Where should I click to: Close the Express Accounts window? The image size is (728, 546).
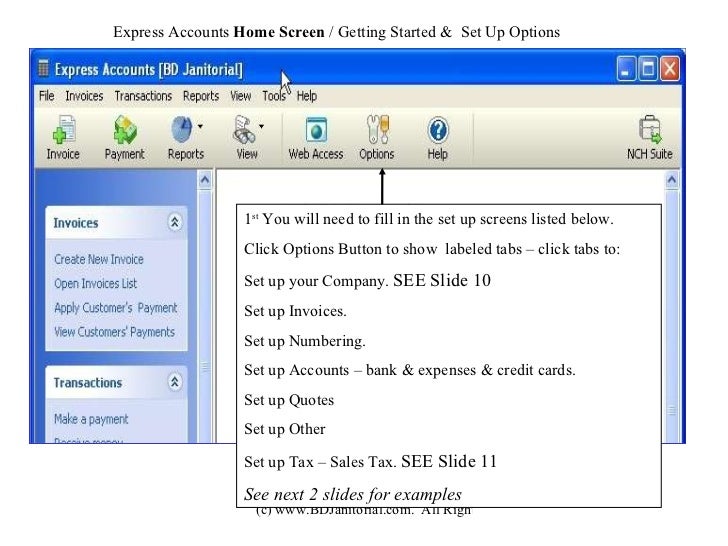[670, 69]
